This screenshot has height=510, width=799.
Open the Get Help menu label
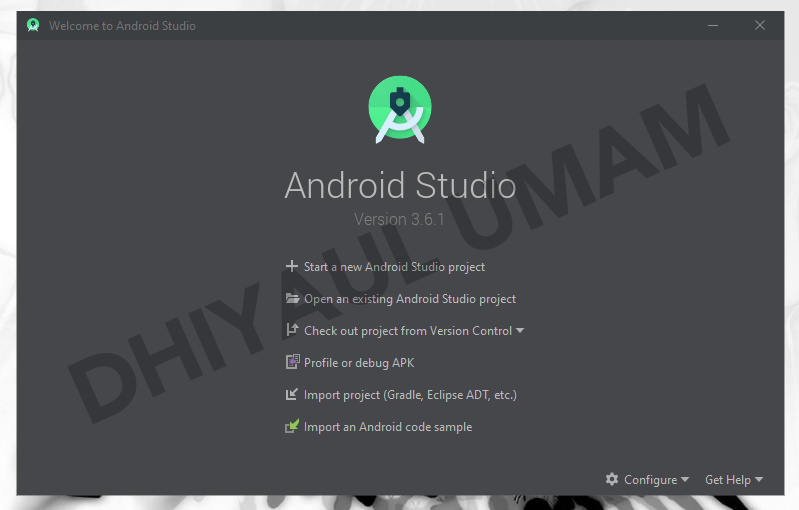(x=727, y=480)
